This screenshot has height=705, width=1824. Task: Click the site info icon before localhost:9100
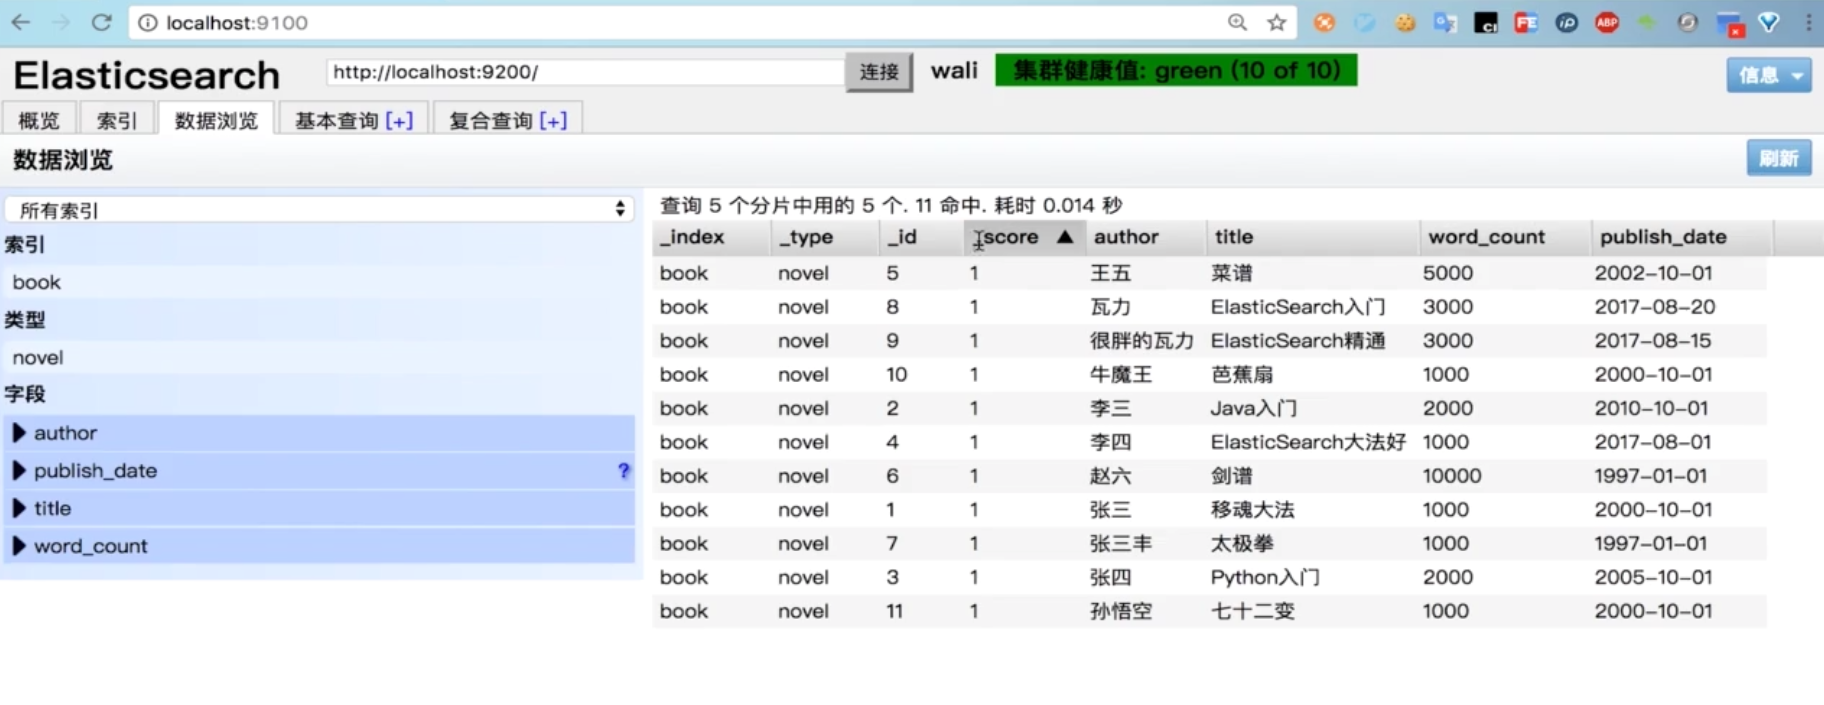147,23
